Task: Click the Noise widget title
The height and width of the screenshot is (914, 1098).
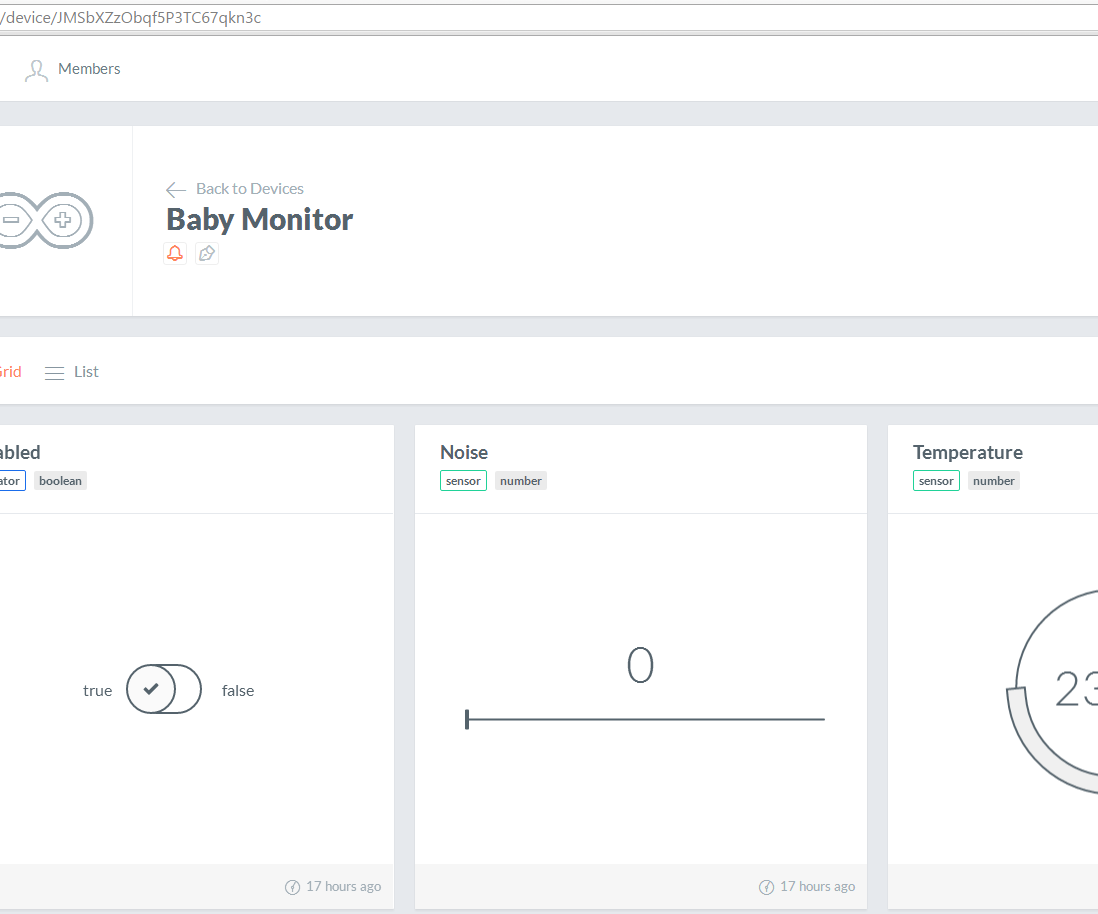Action: pos(464,452)
